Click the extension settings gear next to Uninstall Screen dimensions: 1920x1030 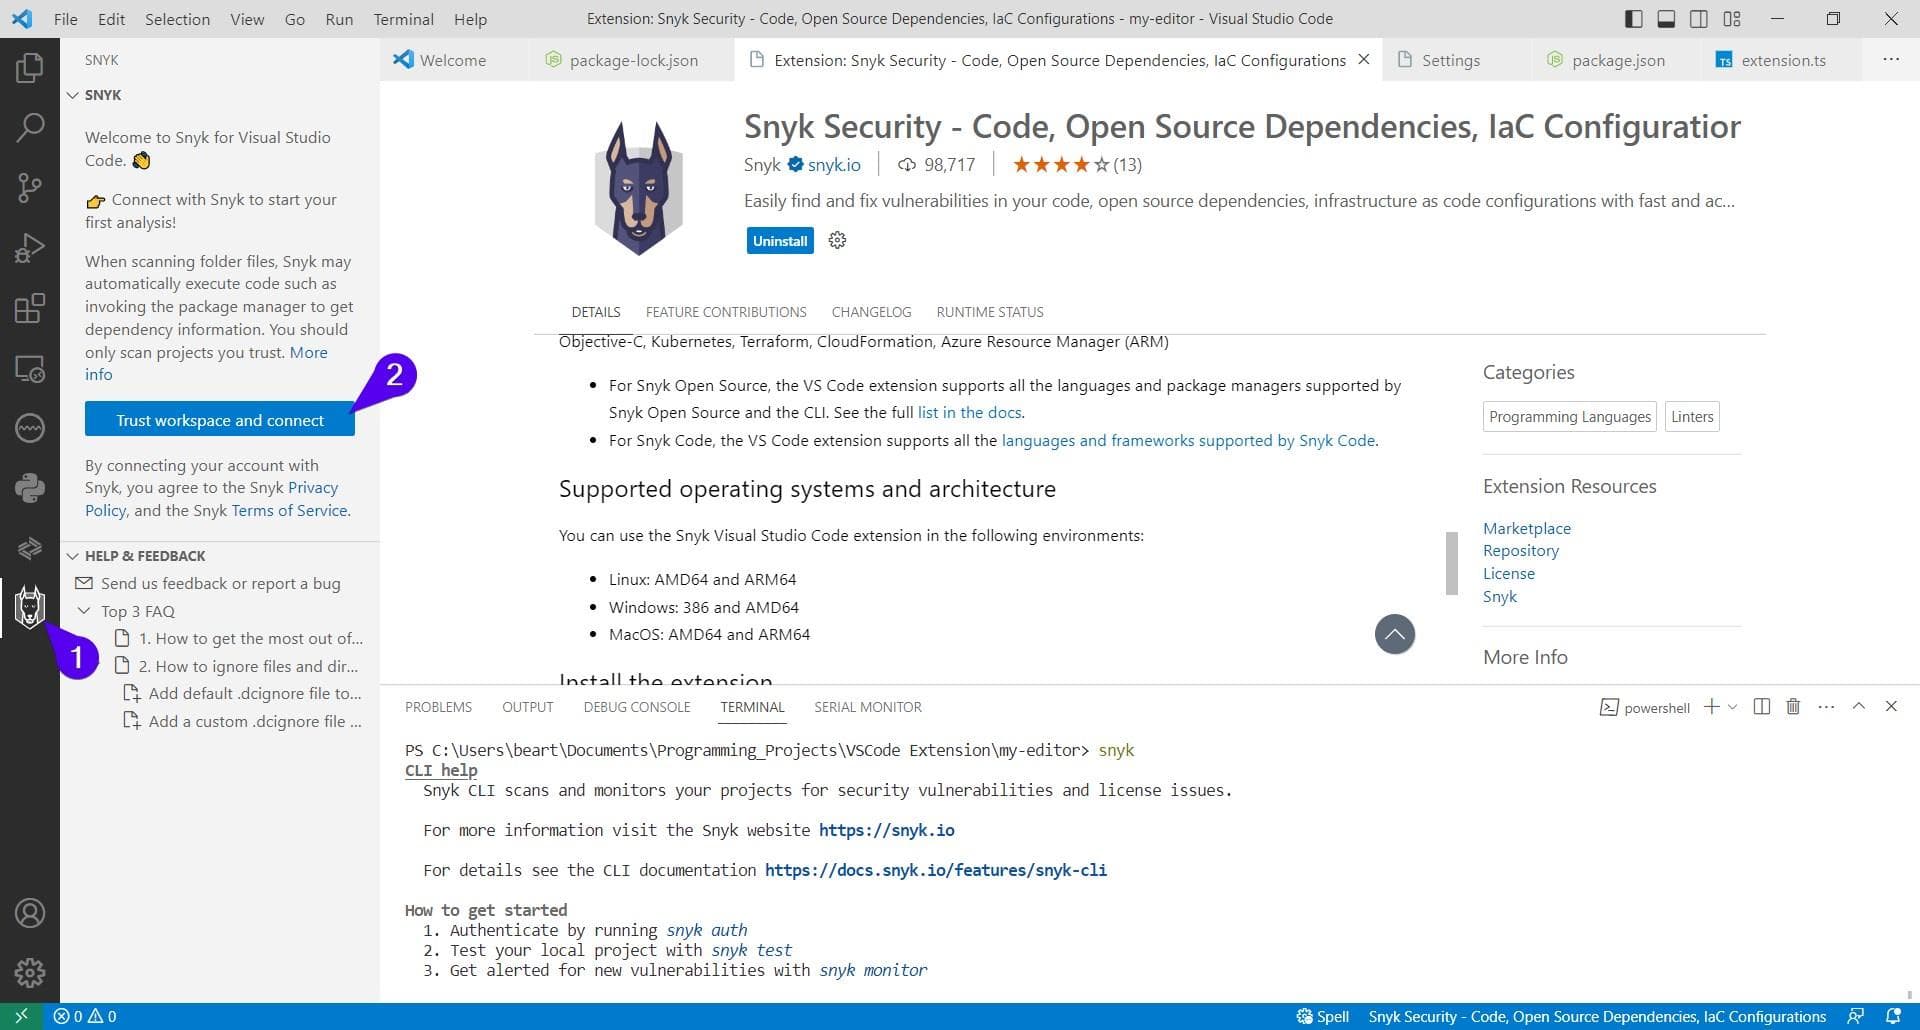tap(838, 240)
